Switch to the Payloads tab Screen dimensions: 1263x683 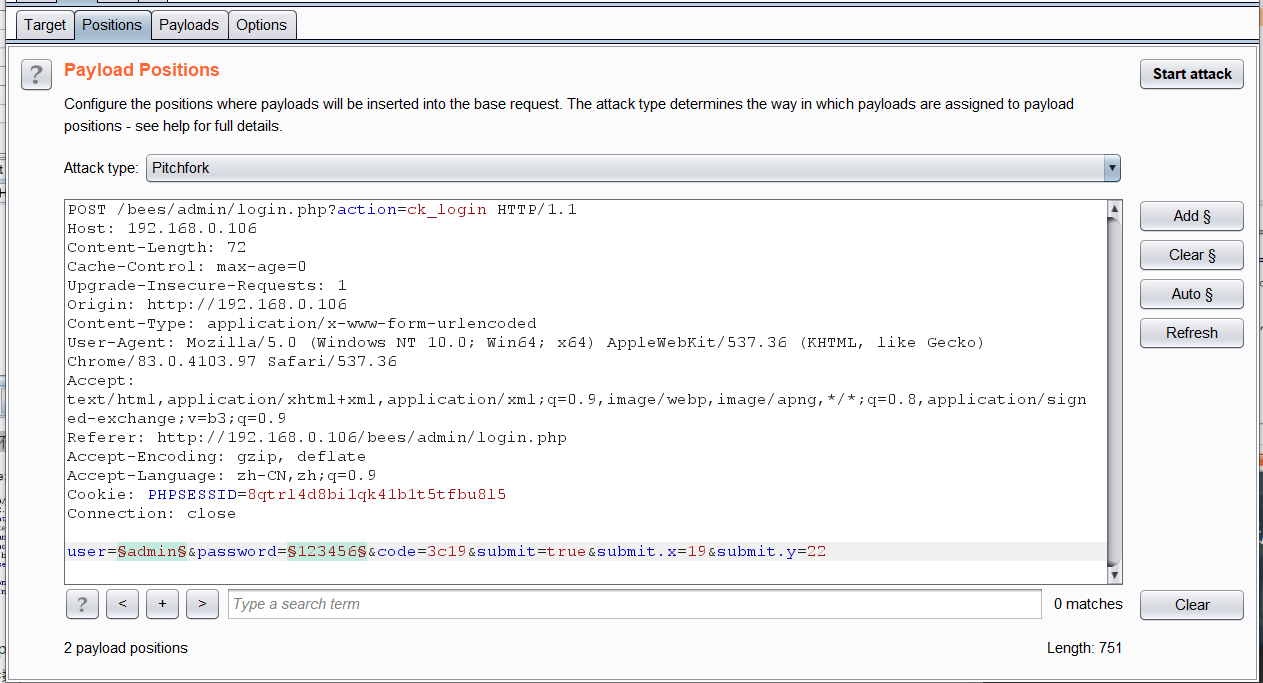click(x=189, y=25)
